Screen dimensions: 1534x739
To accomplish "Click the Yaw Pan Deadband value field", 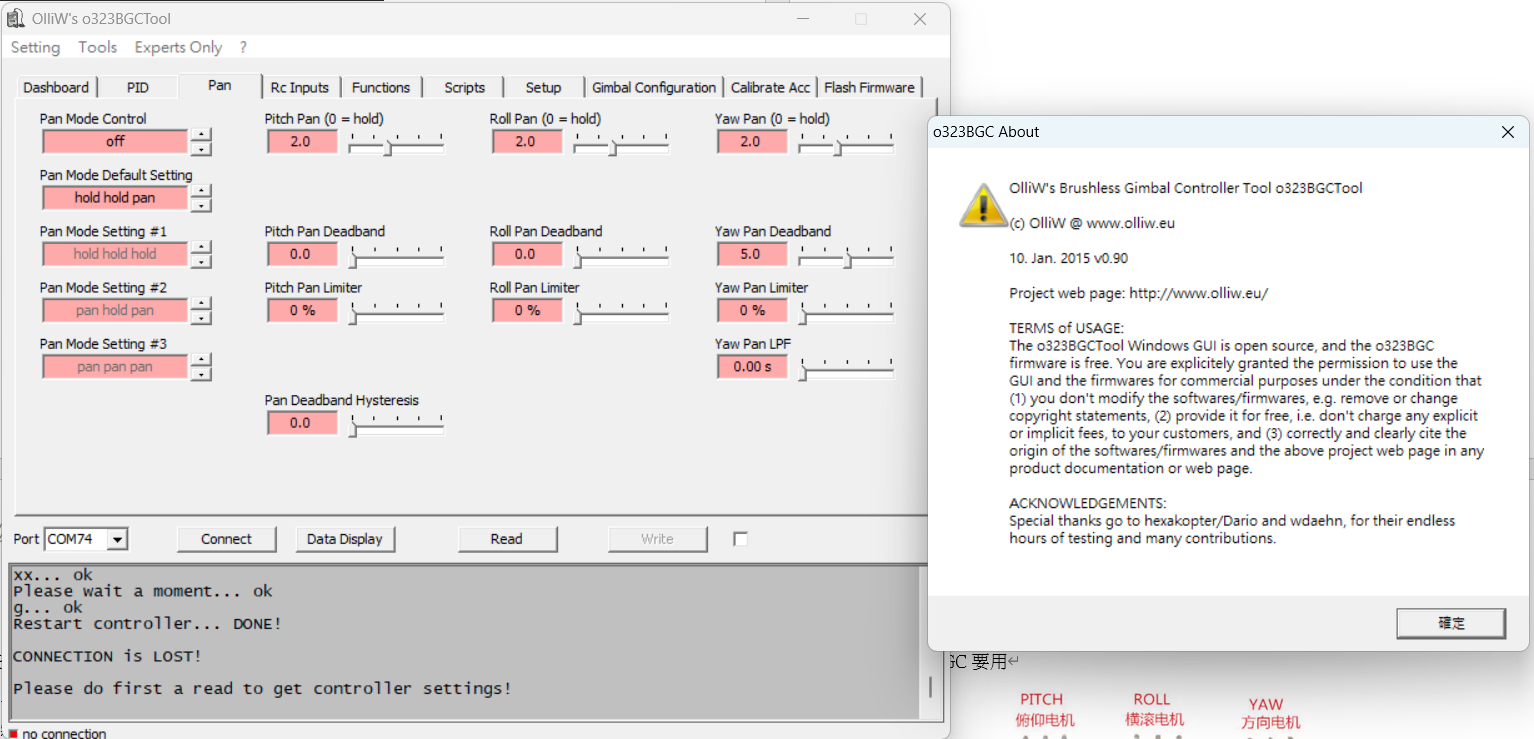I will (x=752, y=254).
